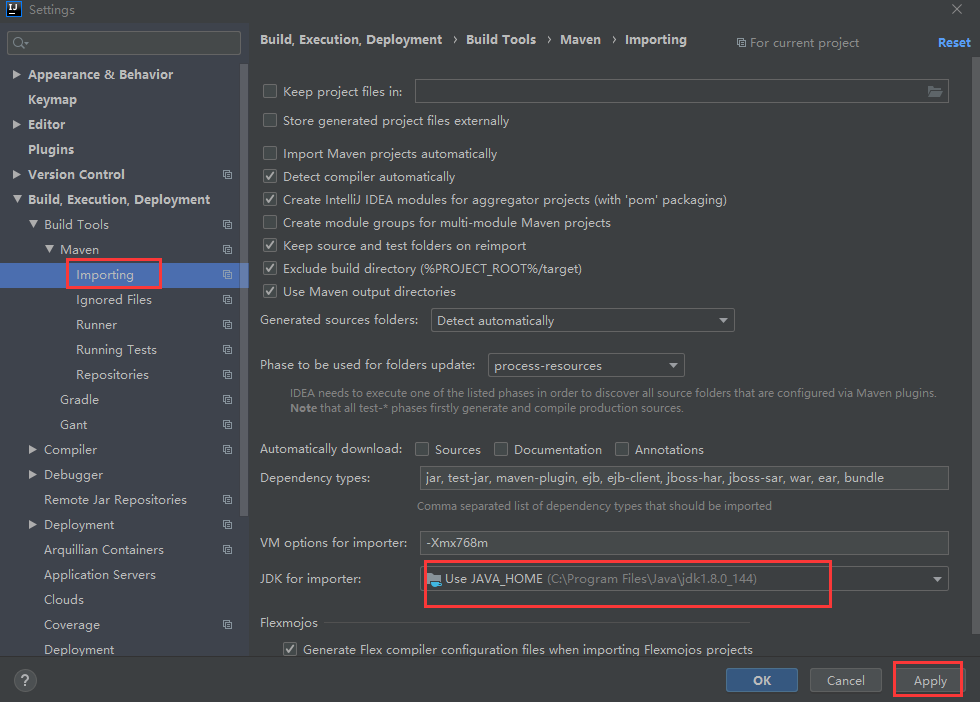Click project-level icon next to Arquillian Containers

click(x=228, y=549)
